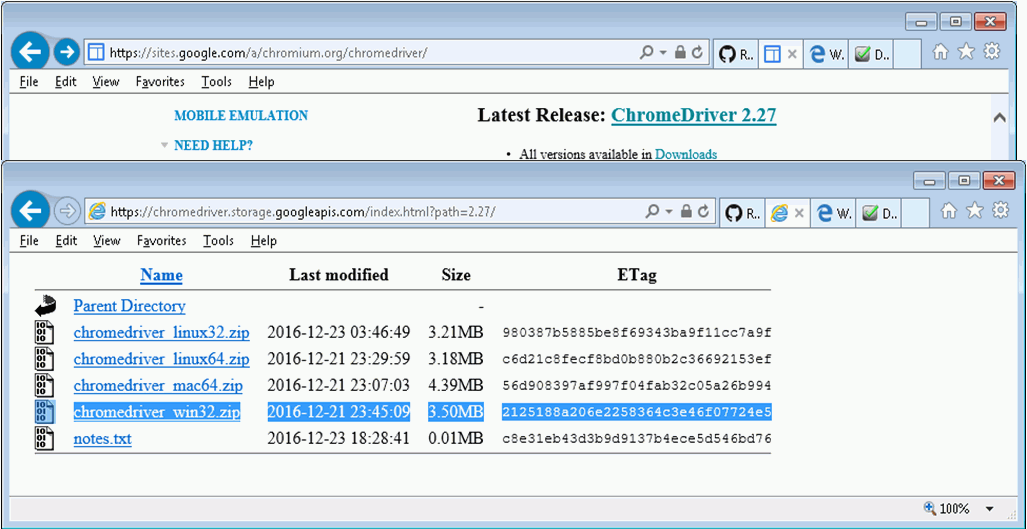This screenshot has height=529, width=1027.
Task: Open the Edit menu in the front window
Action: tap(65, 241)
